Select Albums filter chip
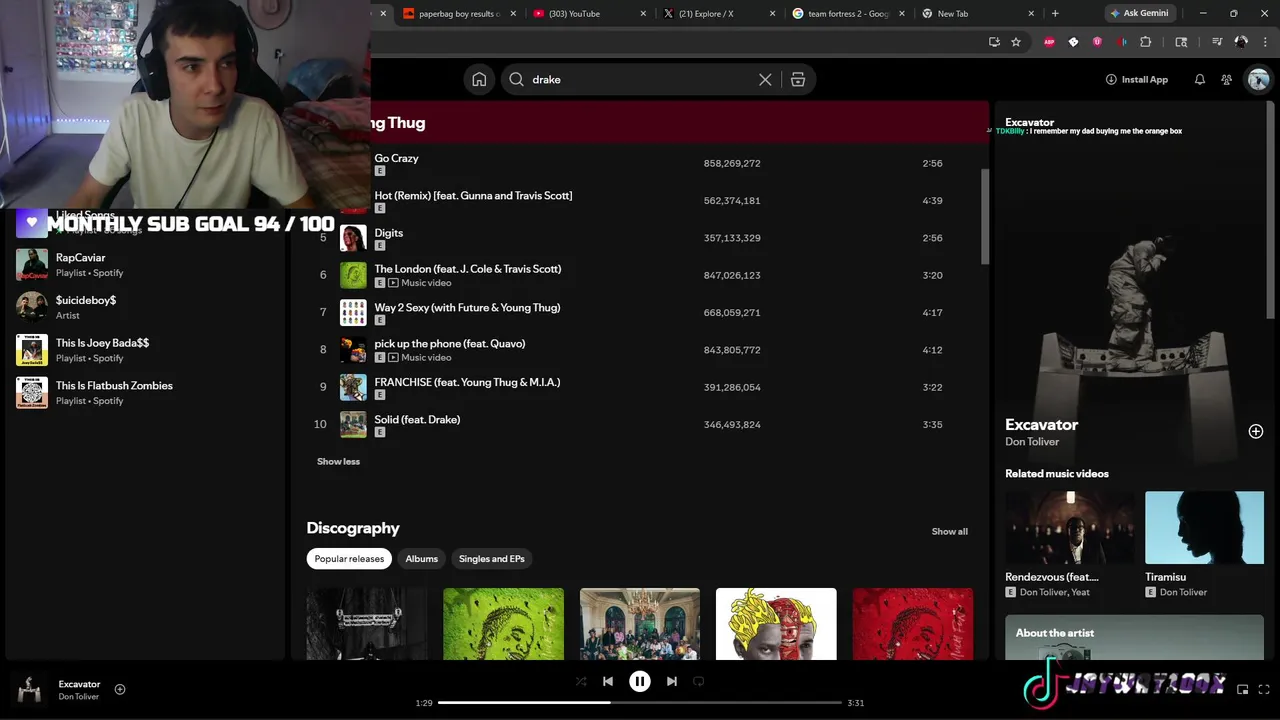This screenshot has height=720, width=1280. tap(421, 558)
